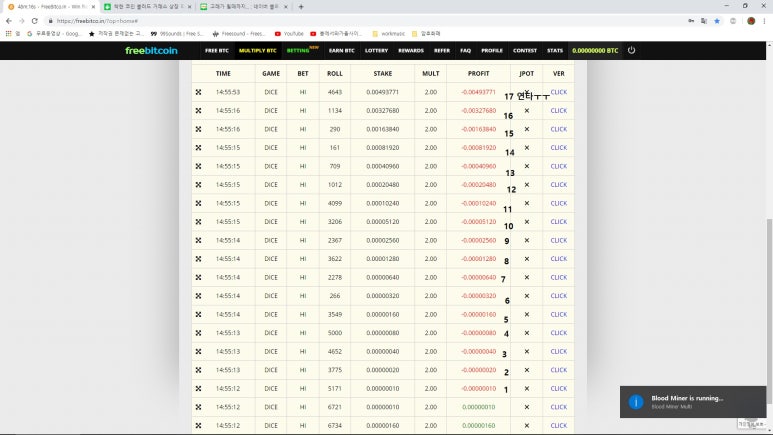Click the dice icon on row 14:55:53
773x435 pixels.
coord(198,92)
